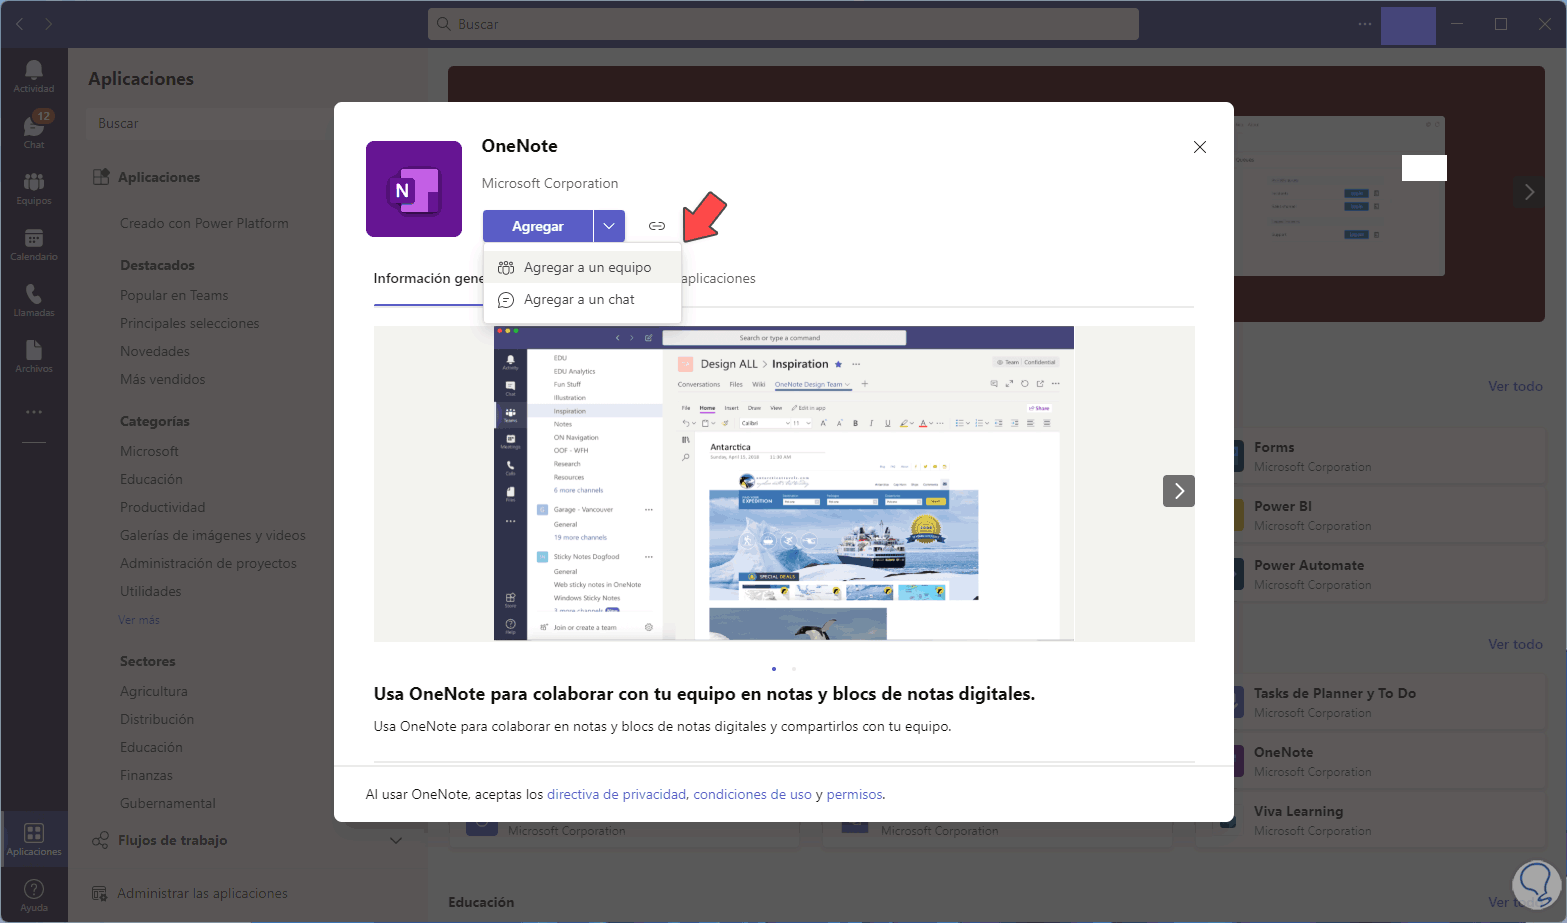Open Administrar las aplicaciones
Viewport: 1567px width, 923px height.
tap(202, 893)
